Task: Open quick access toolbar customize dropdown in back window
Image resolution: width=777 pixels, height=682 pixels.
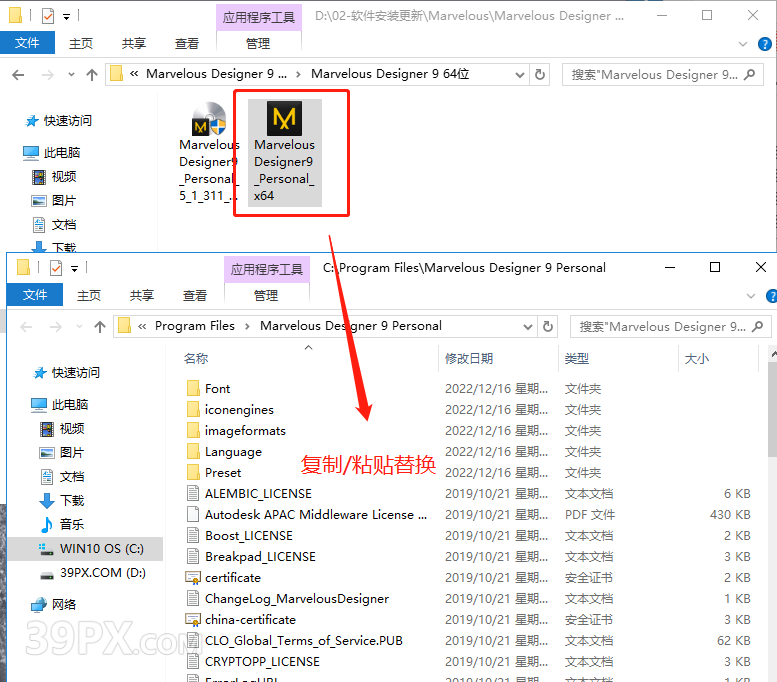Action: [x=66, y=17]
